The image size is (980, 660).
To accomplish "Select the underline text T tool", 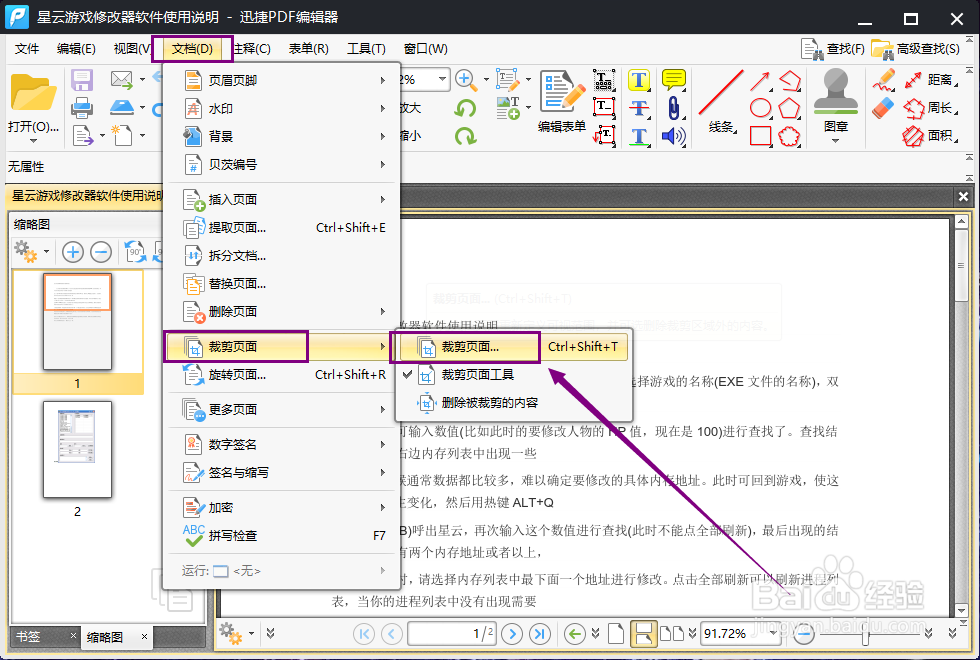I will [x=639, y=136].
